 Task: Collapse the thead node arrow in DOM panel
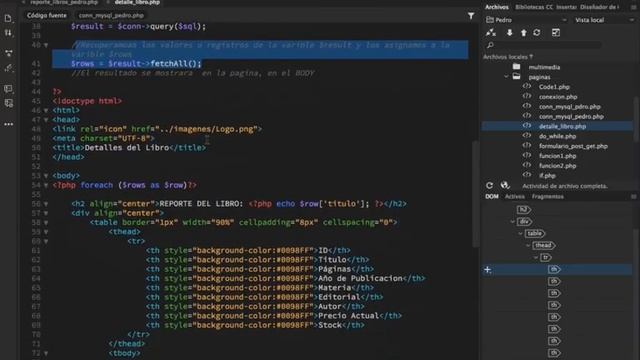pyautogui.click(x=528, y=245)
